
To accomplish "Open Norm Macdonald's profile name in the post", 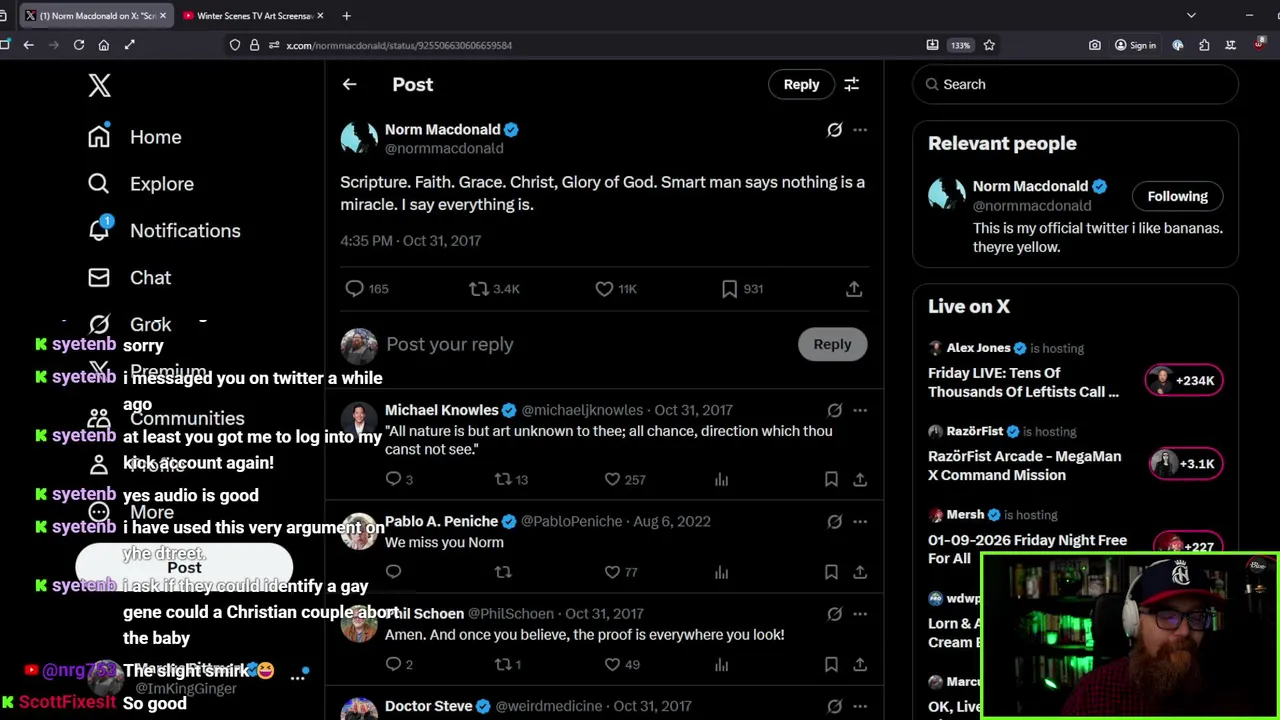I will 442,130.
